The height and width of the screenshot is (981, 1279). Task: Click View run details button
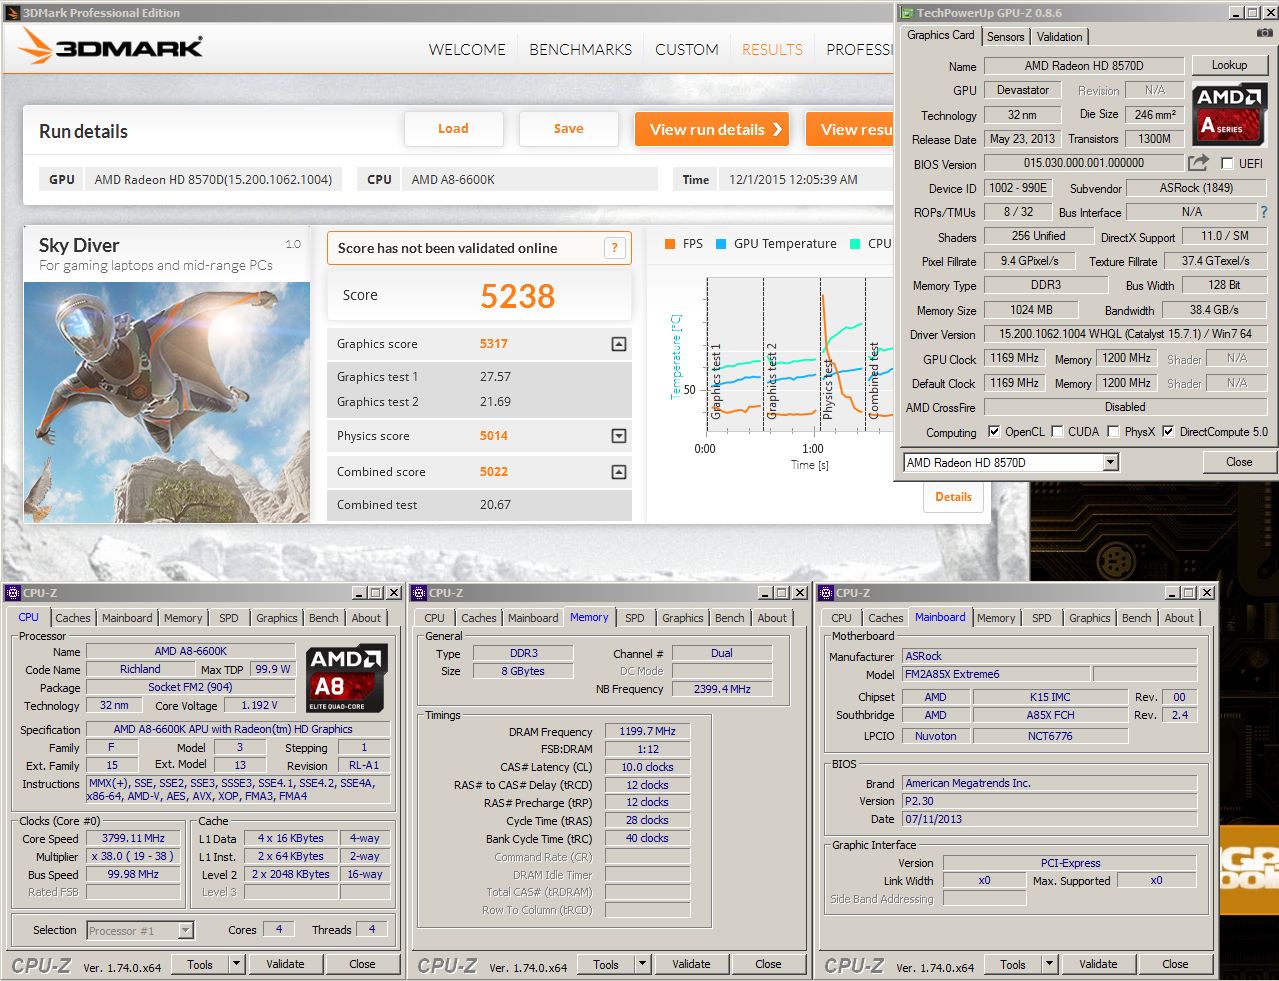(712, 129)
